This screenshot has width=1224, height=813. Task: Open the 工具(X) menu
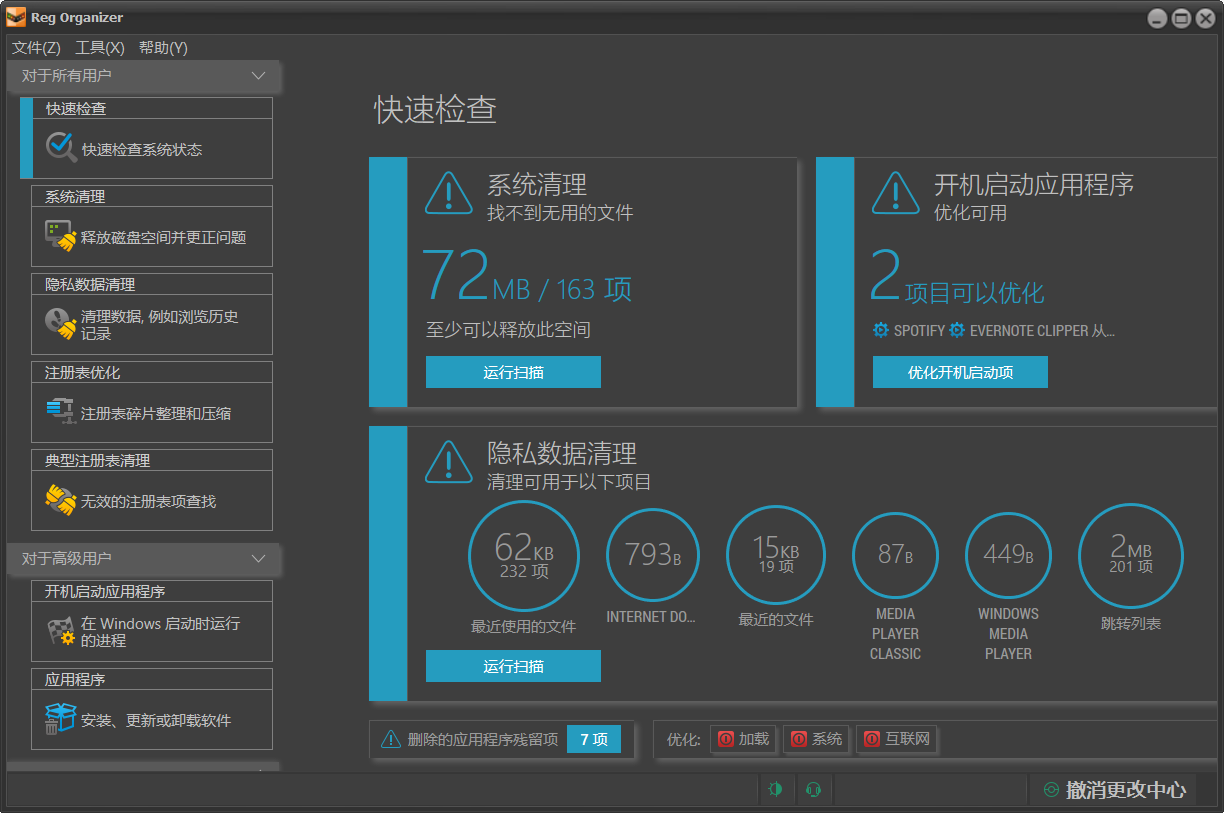click(x=99, y=47)
